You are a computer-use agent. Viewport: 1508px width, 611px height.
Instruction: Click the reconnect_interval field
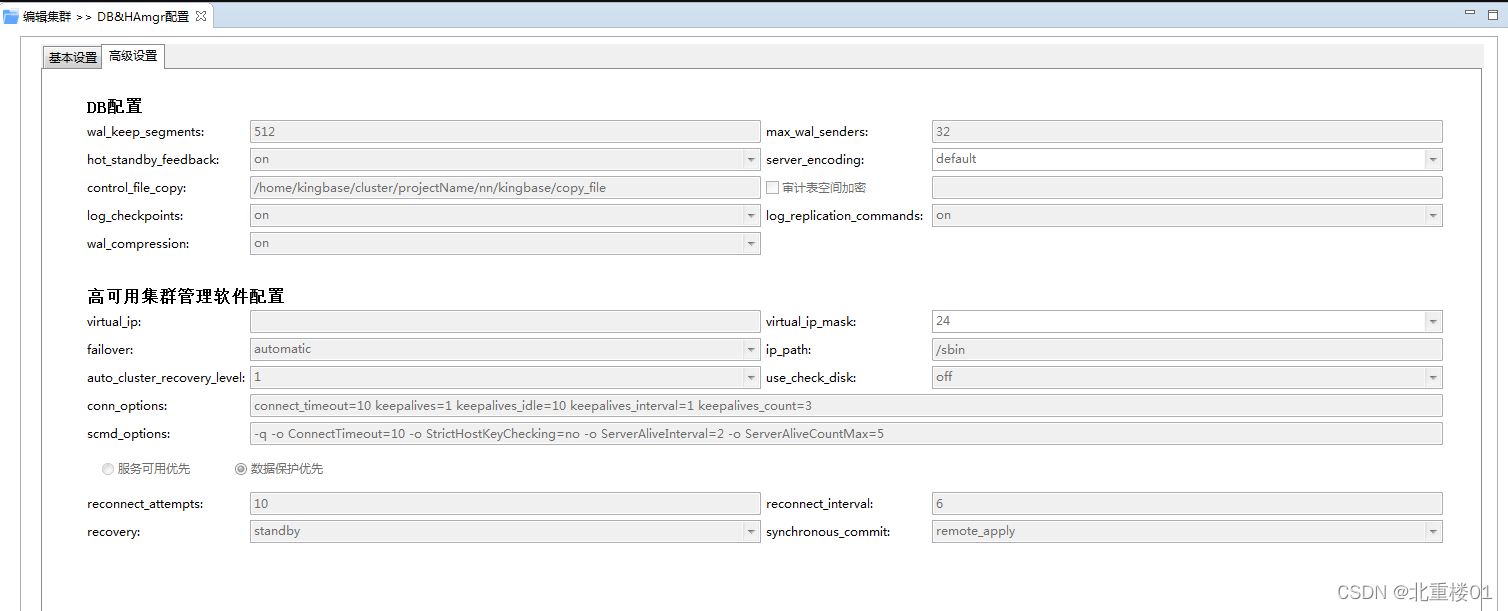(x=1187, y=503)
